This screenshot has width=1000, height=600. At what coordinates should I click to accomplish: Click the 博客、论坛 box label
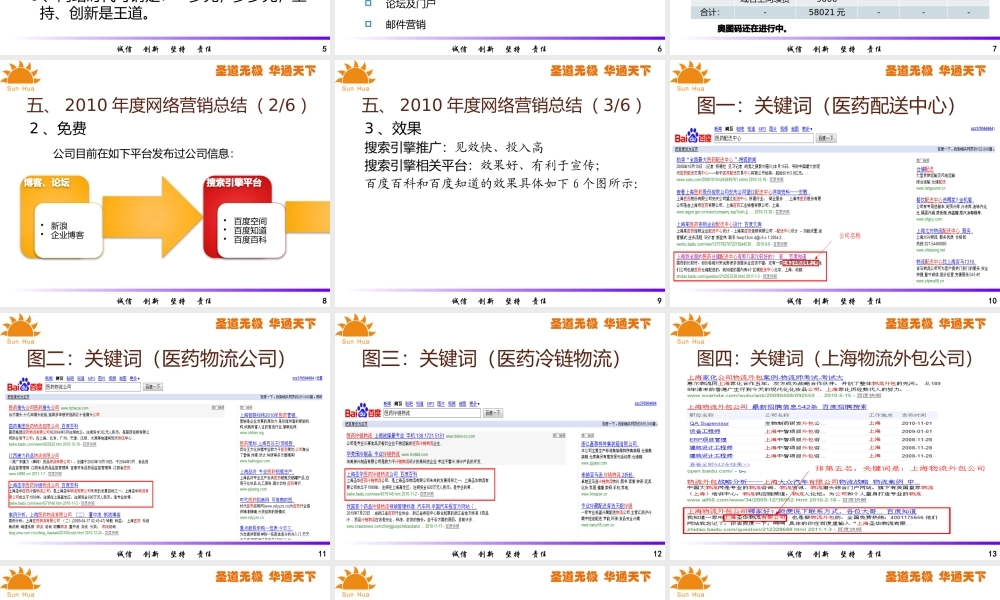click(x=47, y=183)
